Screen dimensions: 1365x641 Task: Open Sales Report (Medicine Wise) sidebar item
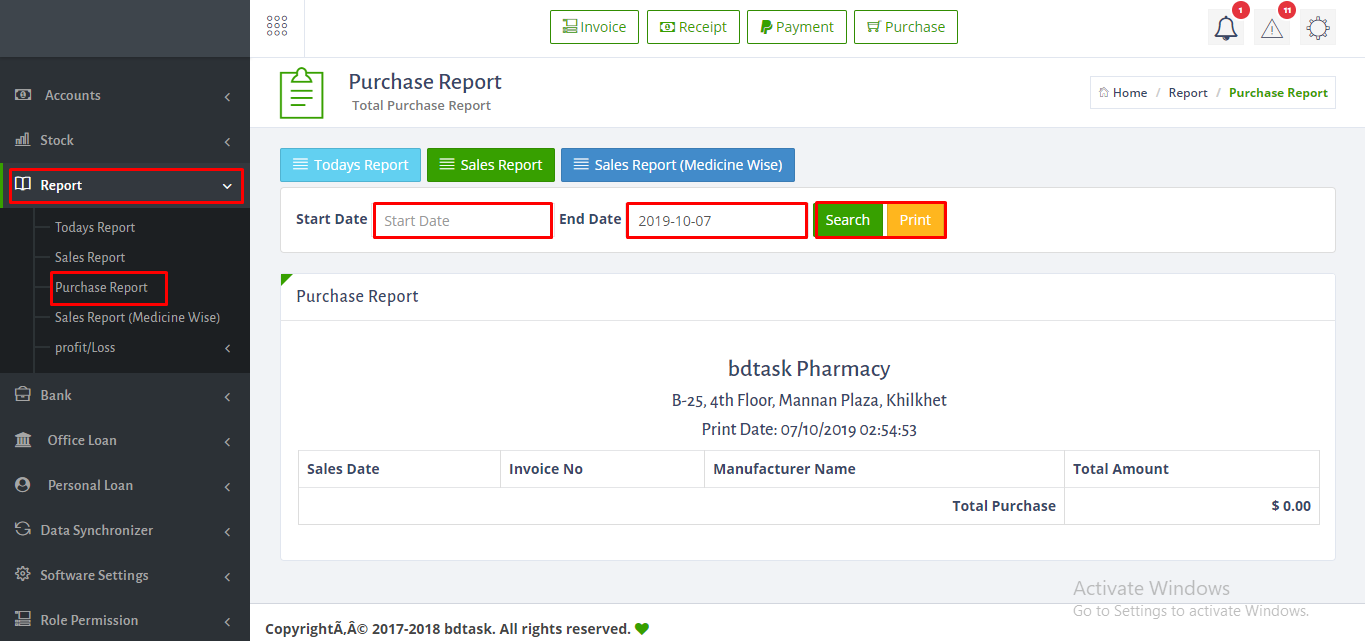[137, 317]
